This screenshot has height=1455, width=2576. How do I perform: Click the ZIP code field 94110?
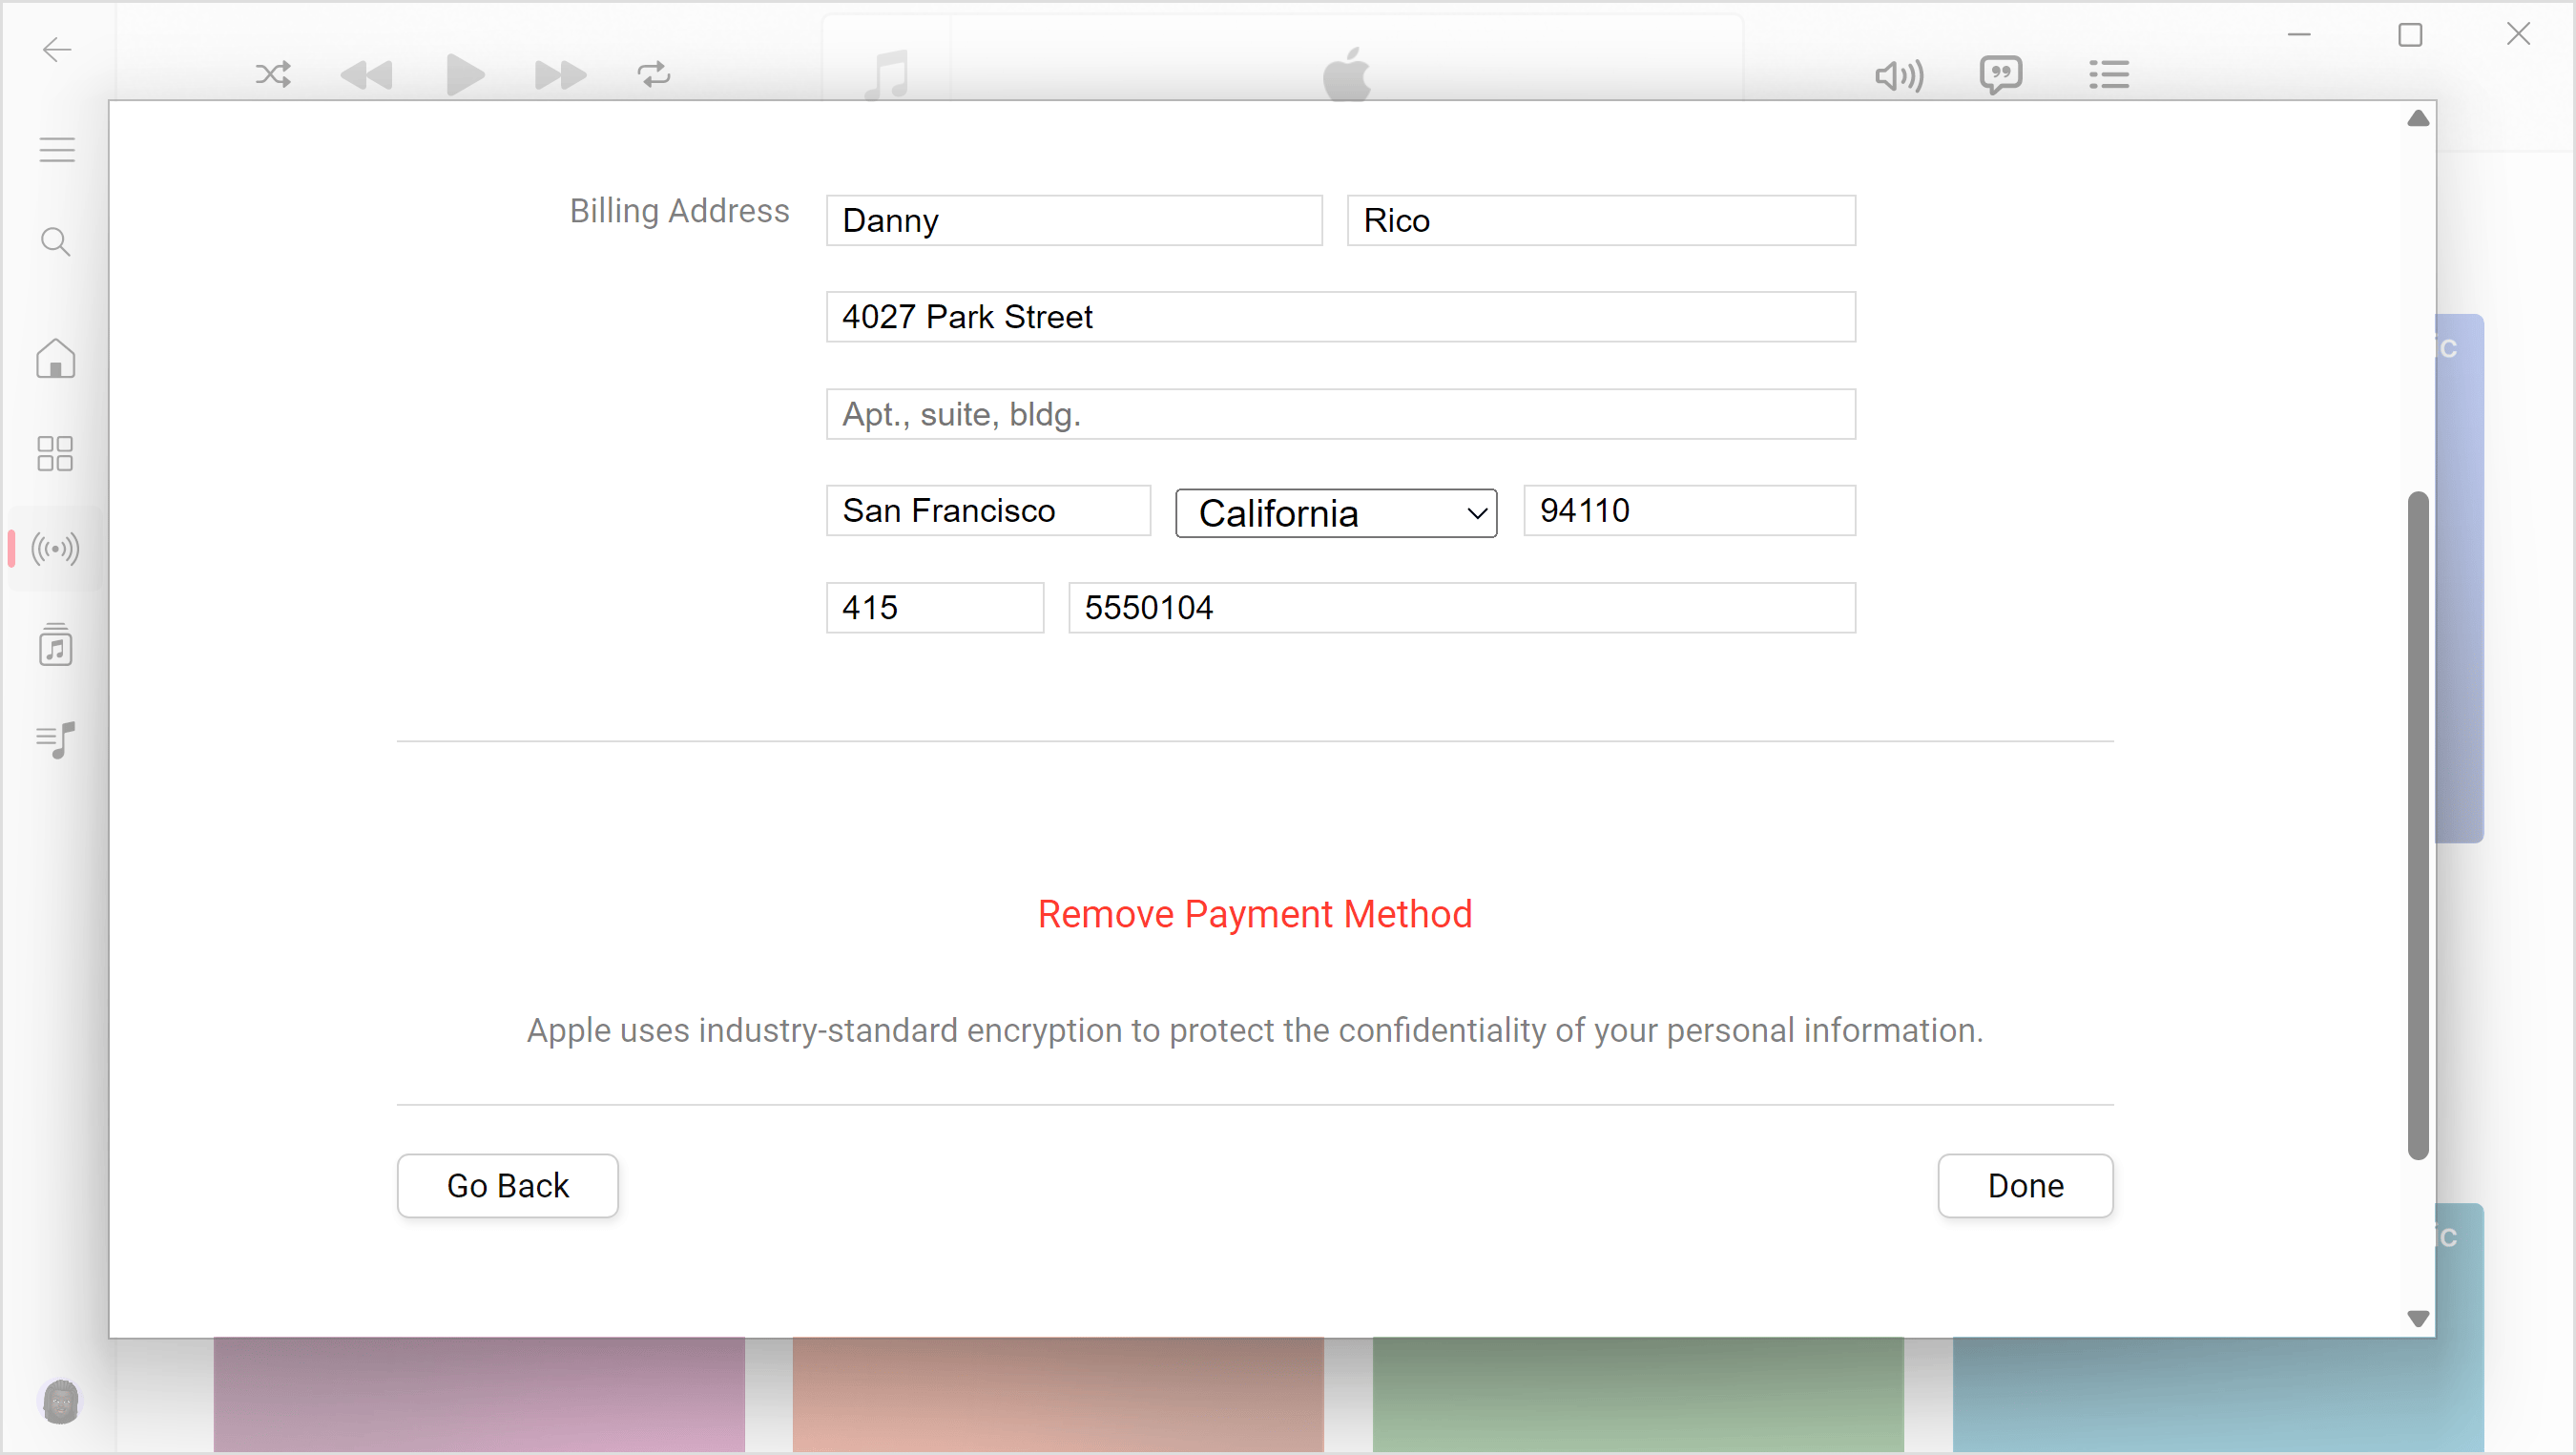1684,509
